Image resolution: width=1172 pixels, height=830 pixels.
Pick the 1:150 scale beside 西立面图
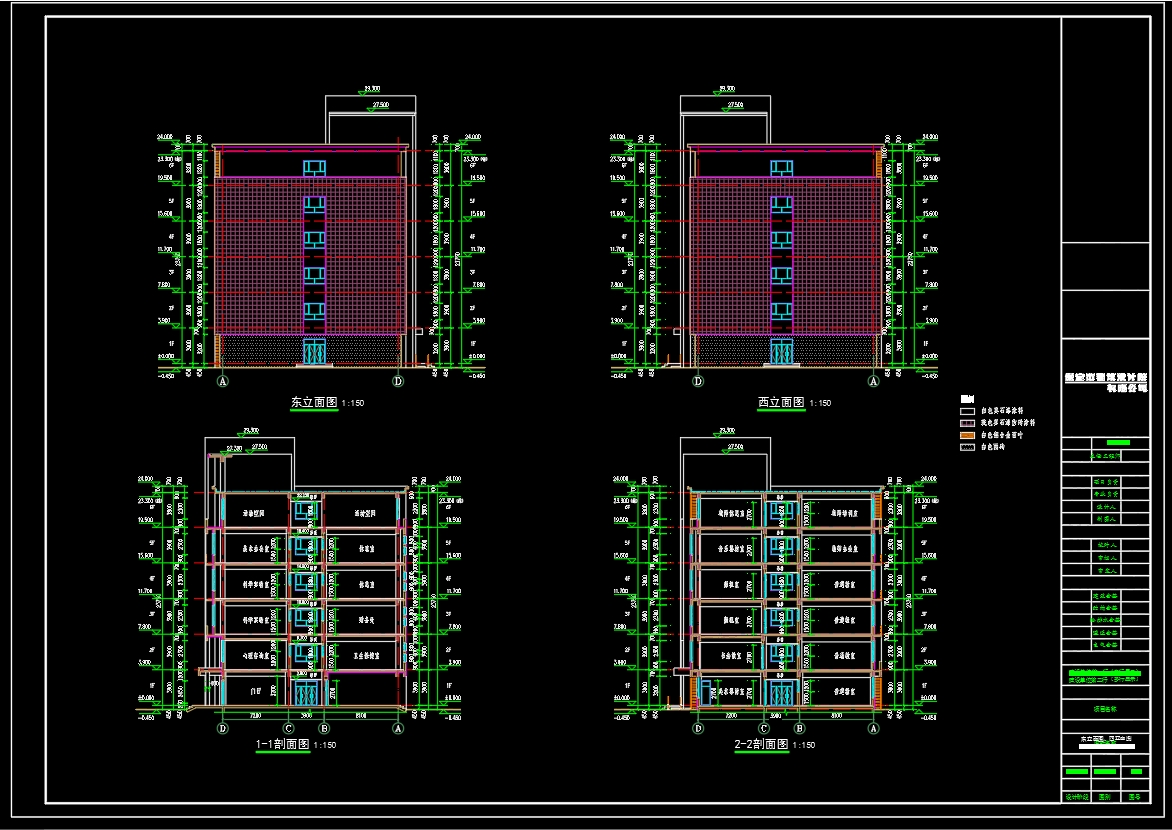click(x=820, y=403)
